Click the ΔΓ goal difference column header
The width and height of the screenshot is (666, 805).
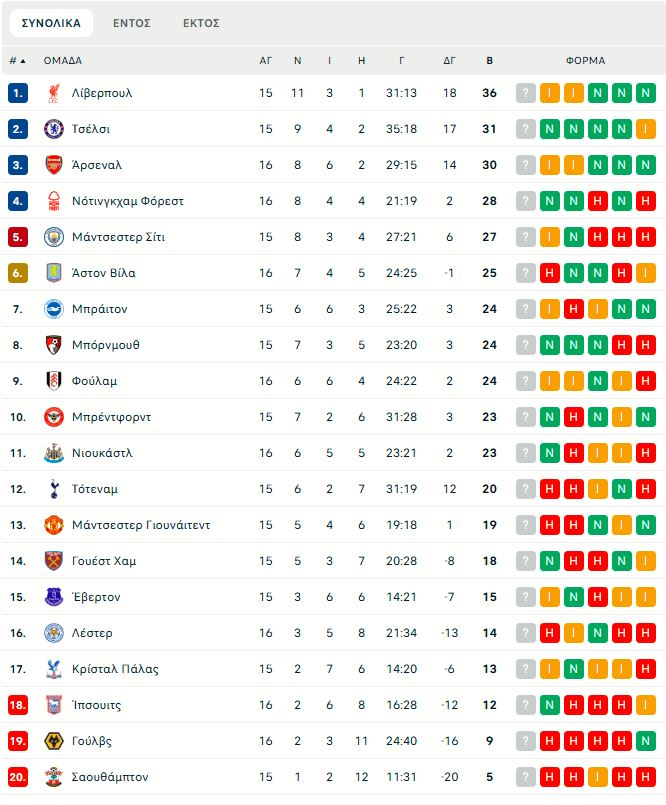click(450, 60)
